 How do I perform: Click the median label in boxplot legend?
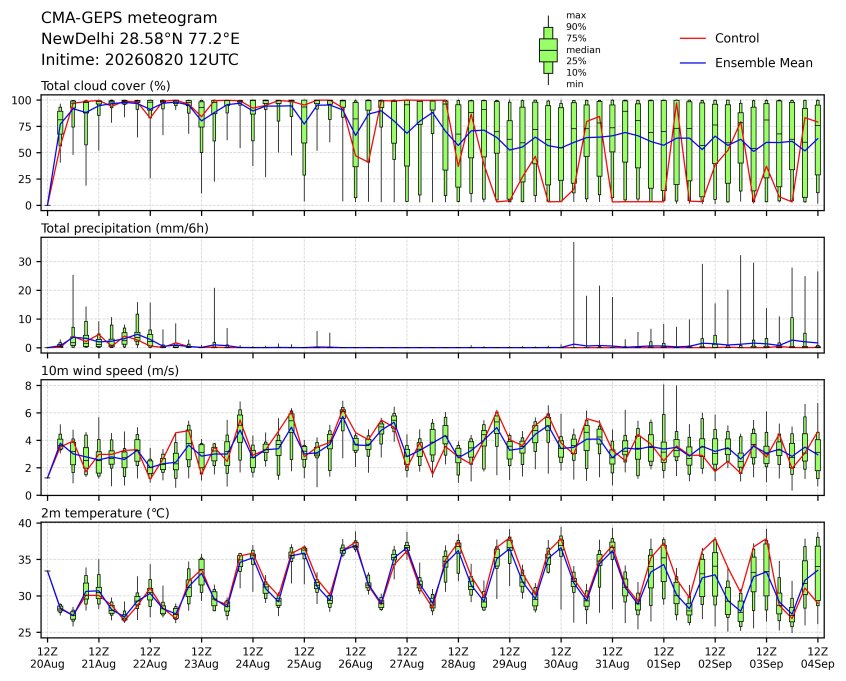pos(583,50)
